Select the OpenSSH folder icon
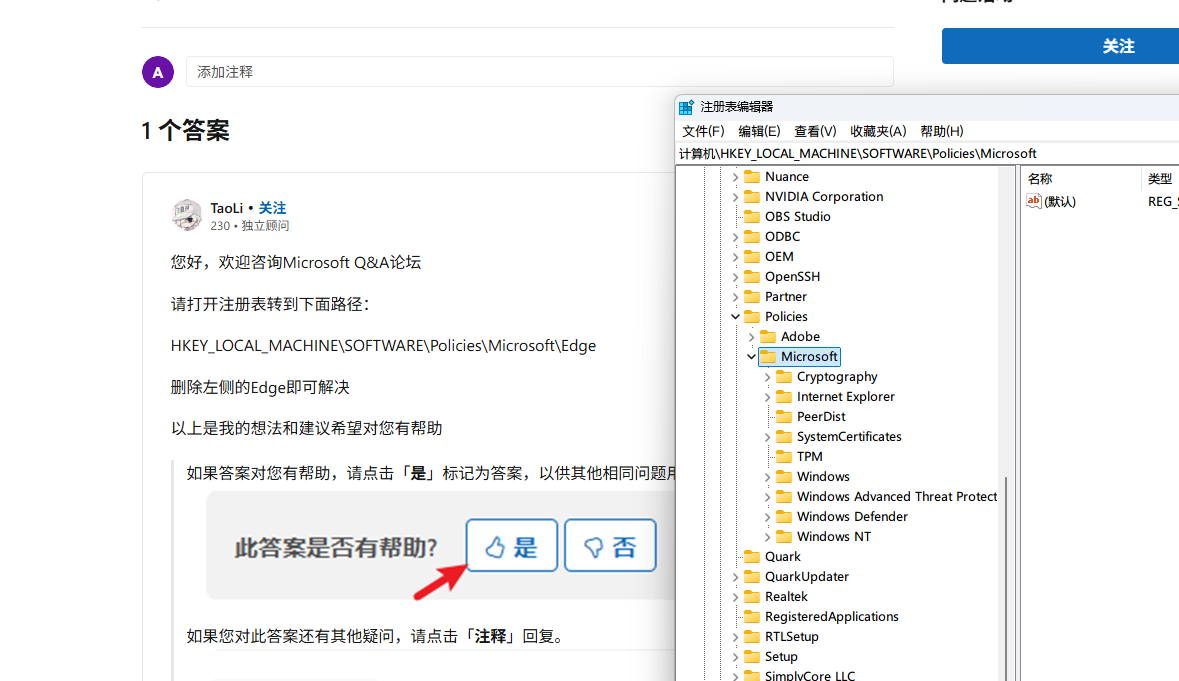Image resolution: width=1179 pixels, height=681 pixels. pyautogui.click(x=752, y=277)
